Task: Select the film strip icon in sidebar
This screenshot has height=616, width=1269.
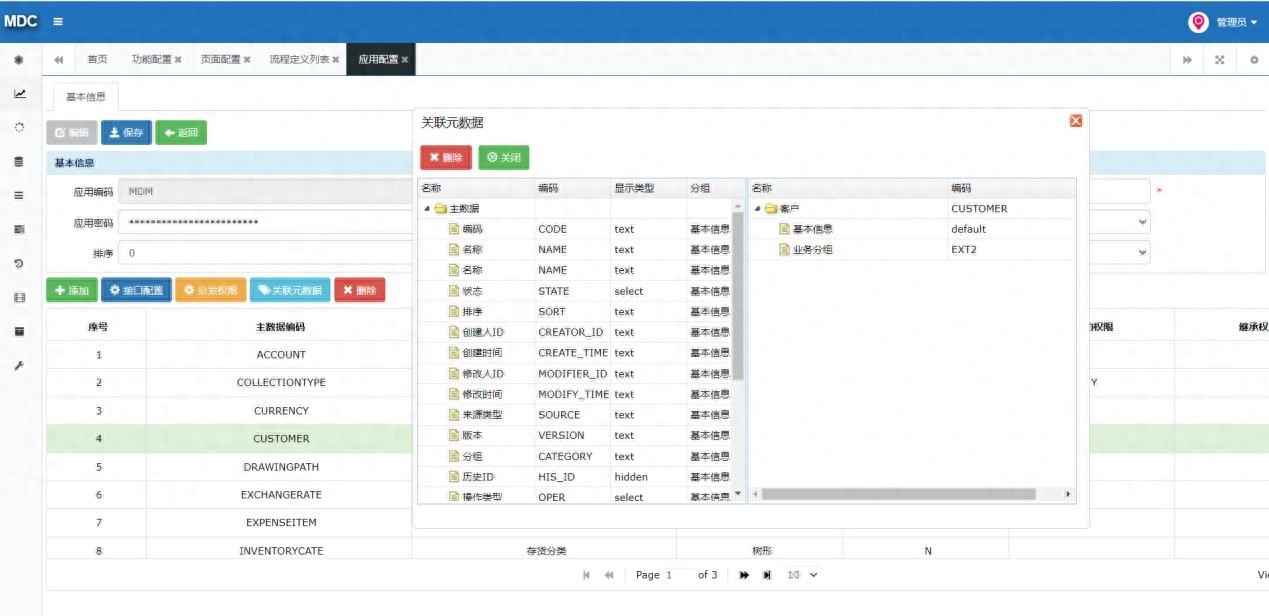Action: click(x=19, y=298)
